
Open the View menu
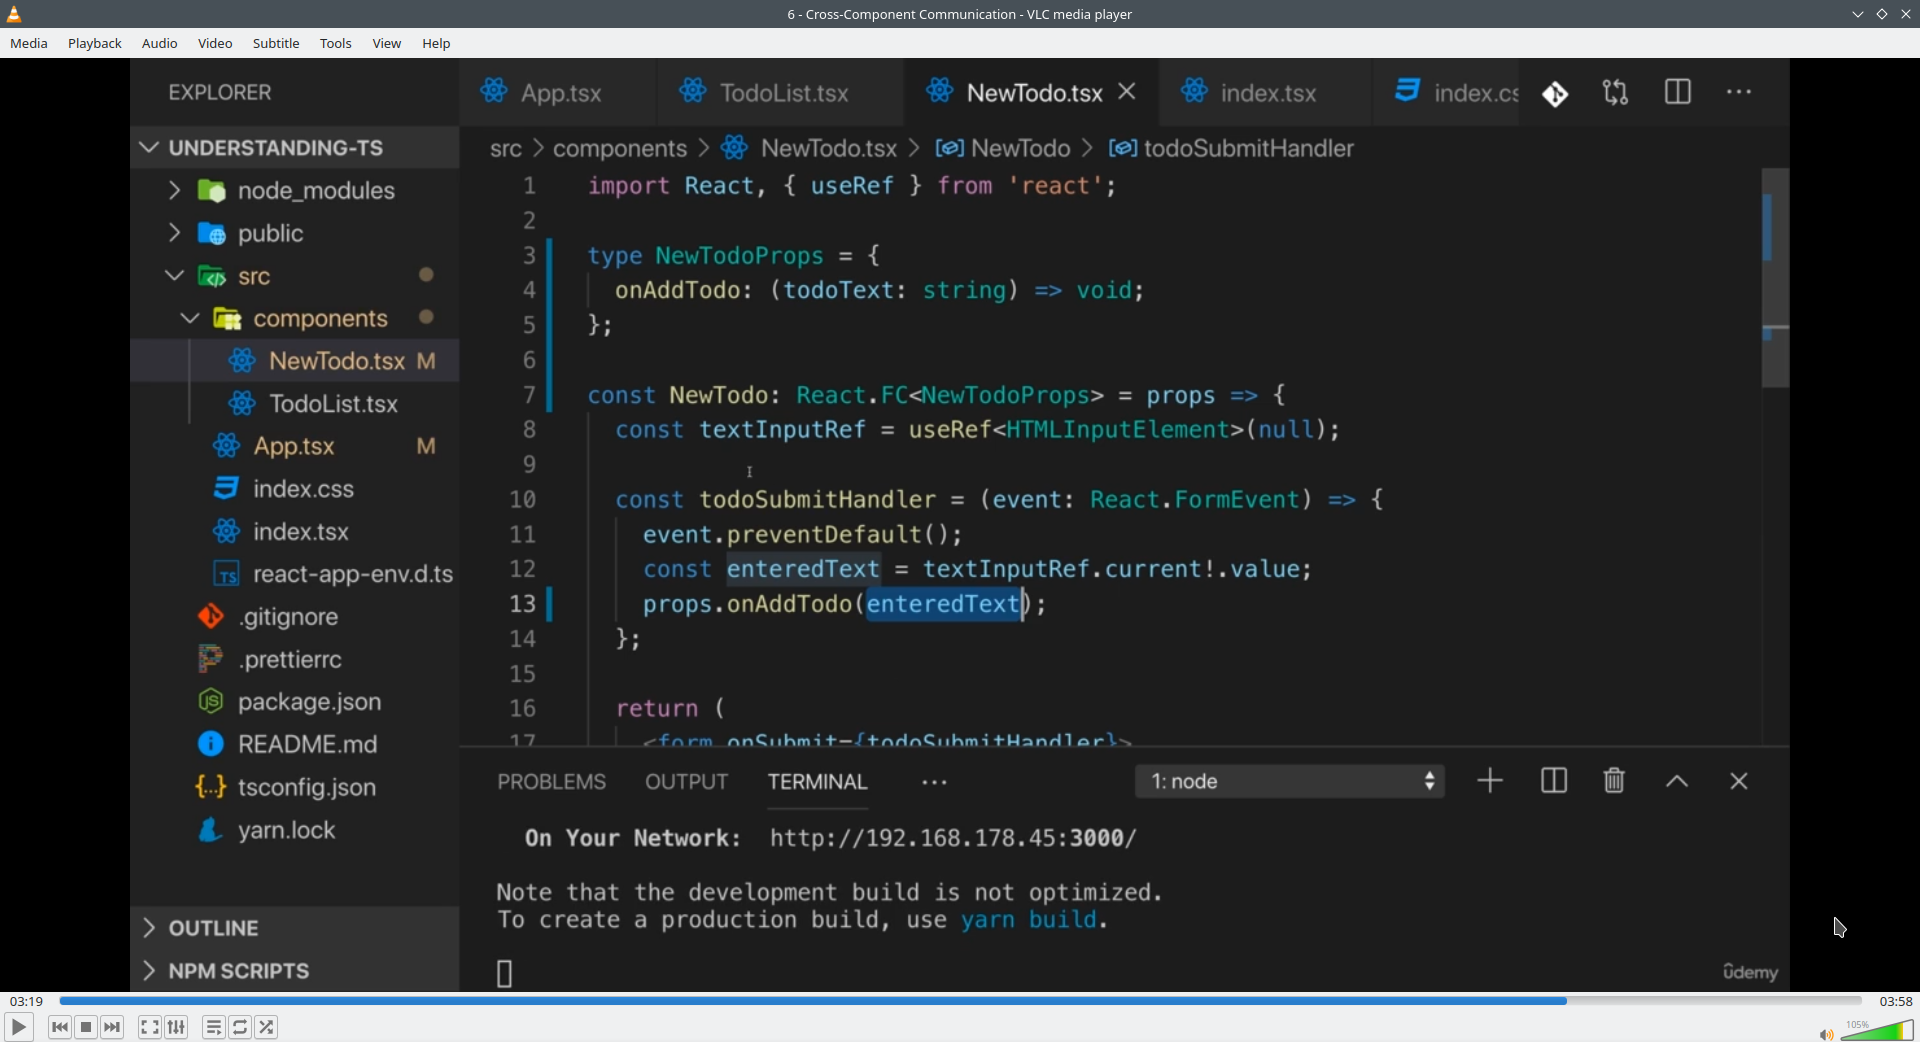click(x=387, y=43)
